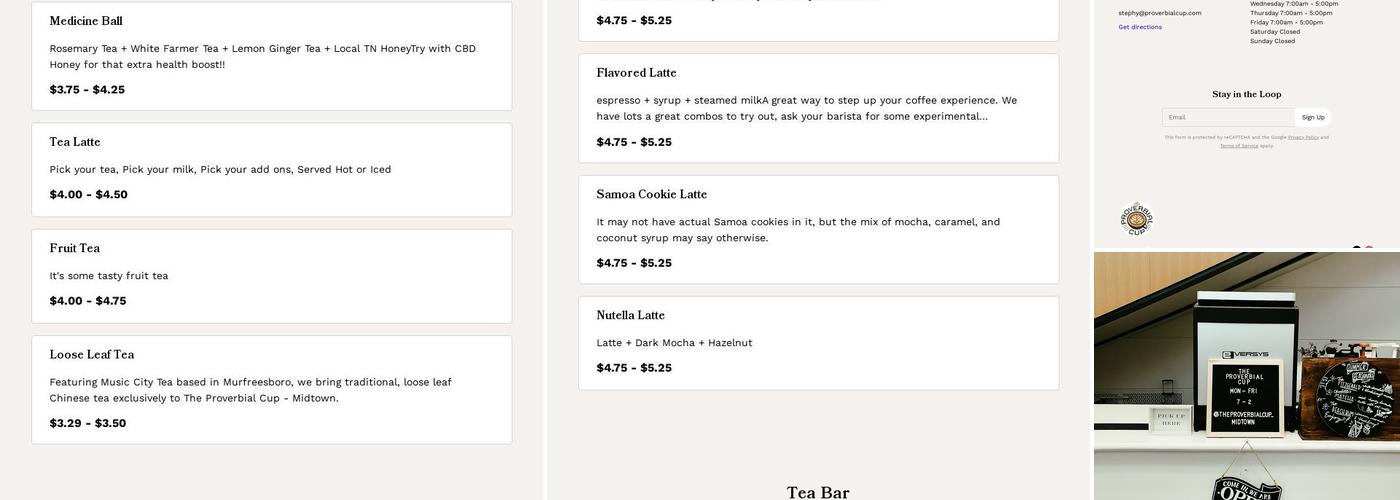Click the Stay in the Loop heading
This screenshot has width=1400, height=500.
coord(1246,94)
